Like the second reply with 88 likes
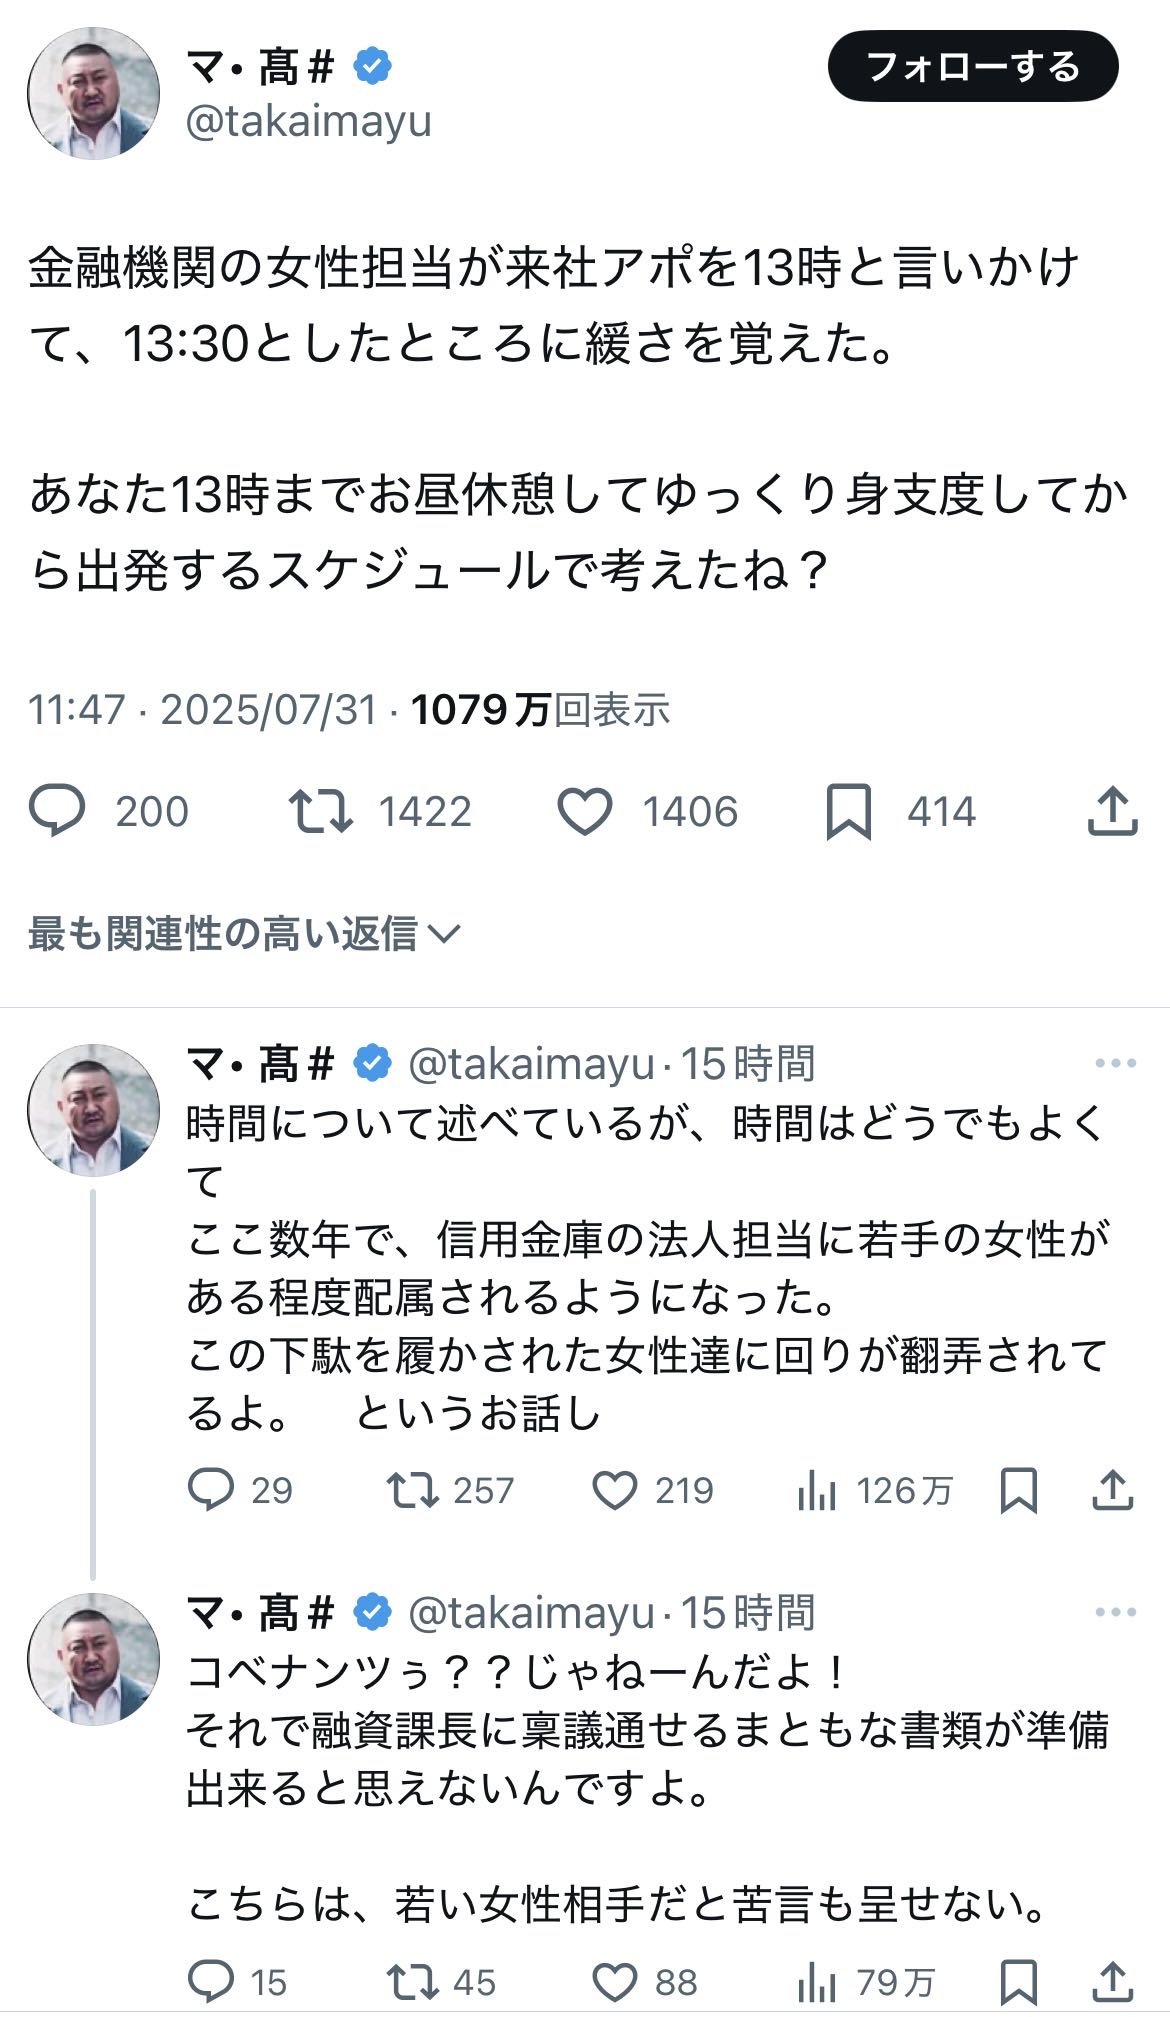Screen dimensions: 1170x2017 coord(615,1982)
